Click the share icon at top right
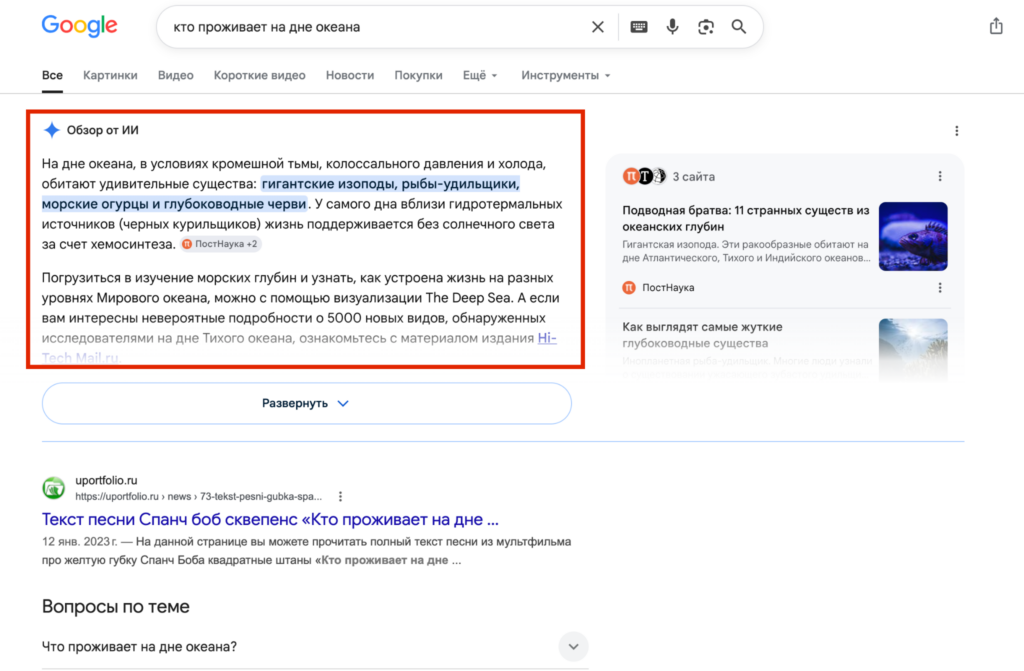1024x671 pixels. 995,26
